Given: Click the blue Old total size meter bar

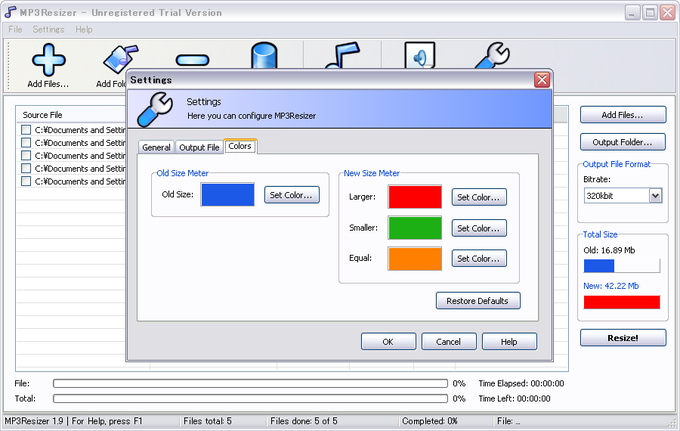Looking at the screenshot, I should coord(622,266).
